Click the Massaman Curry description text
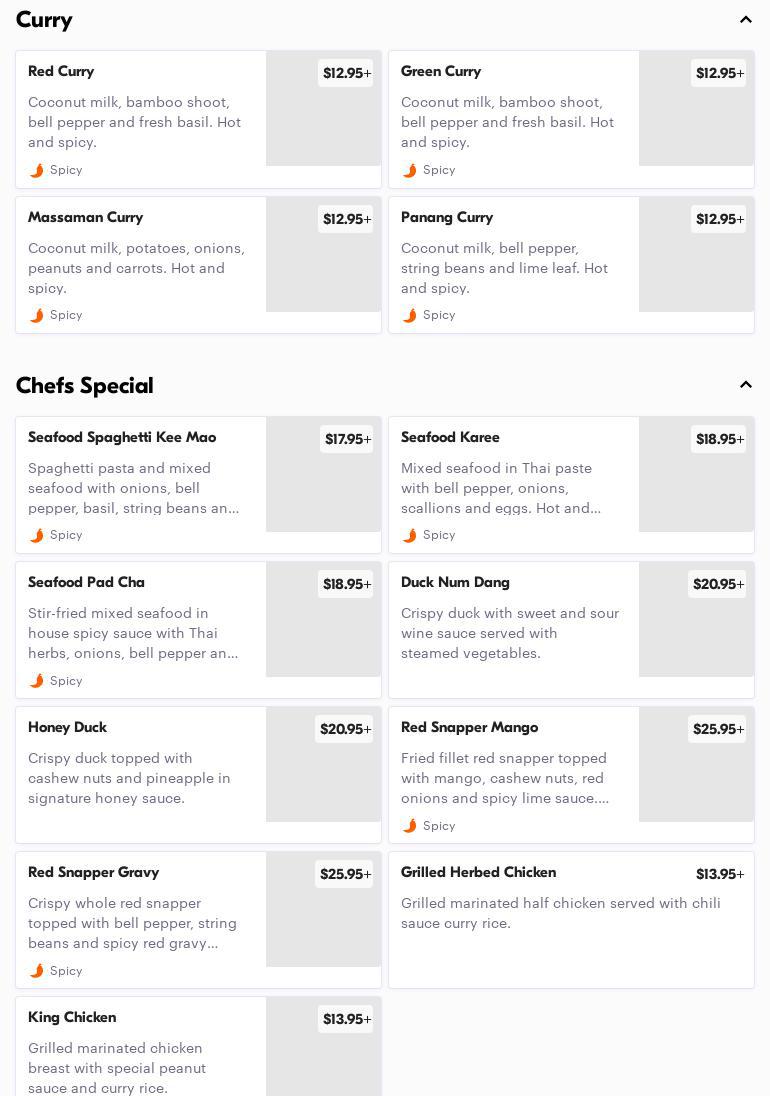The image size is (770, 1096). 136,268
